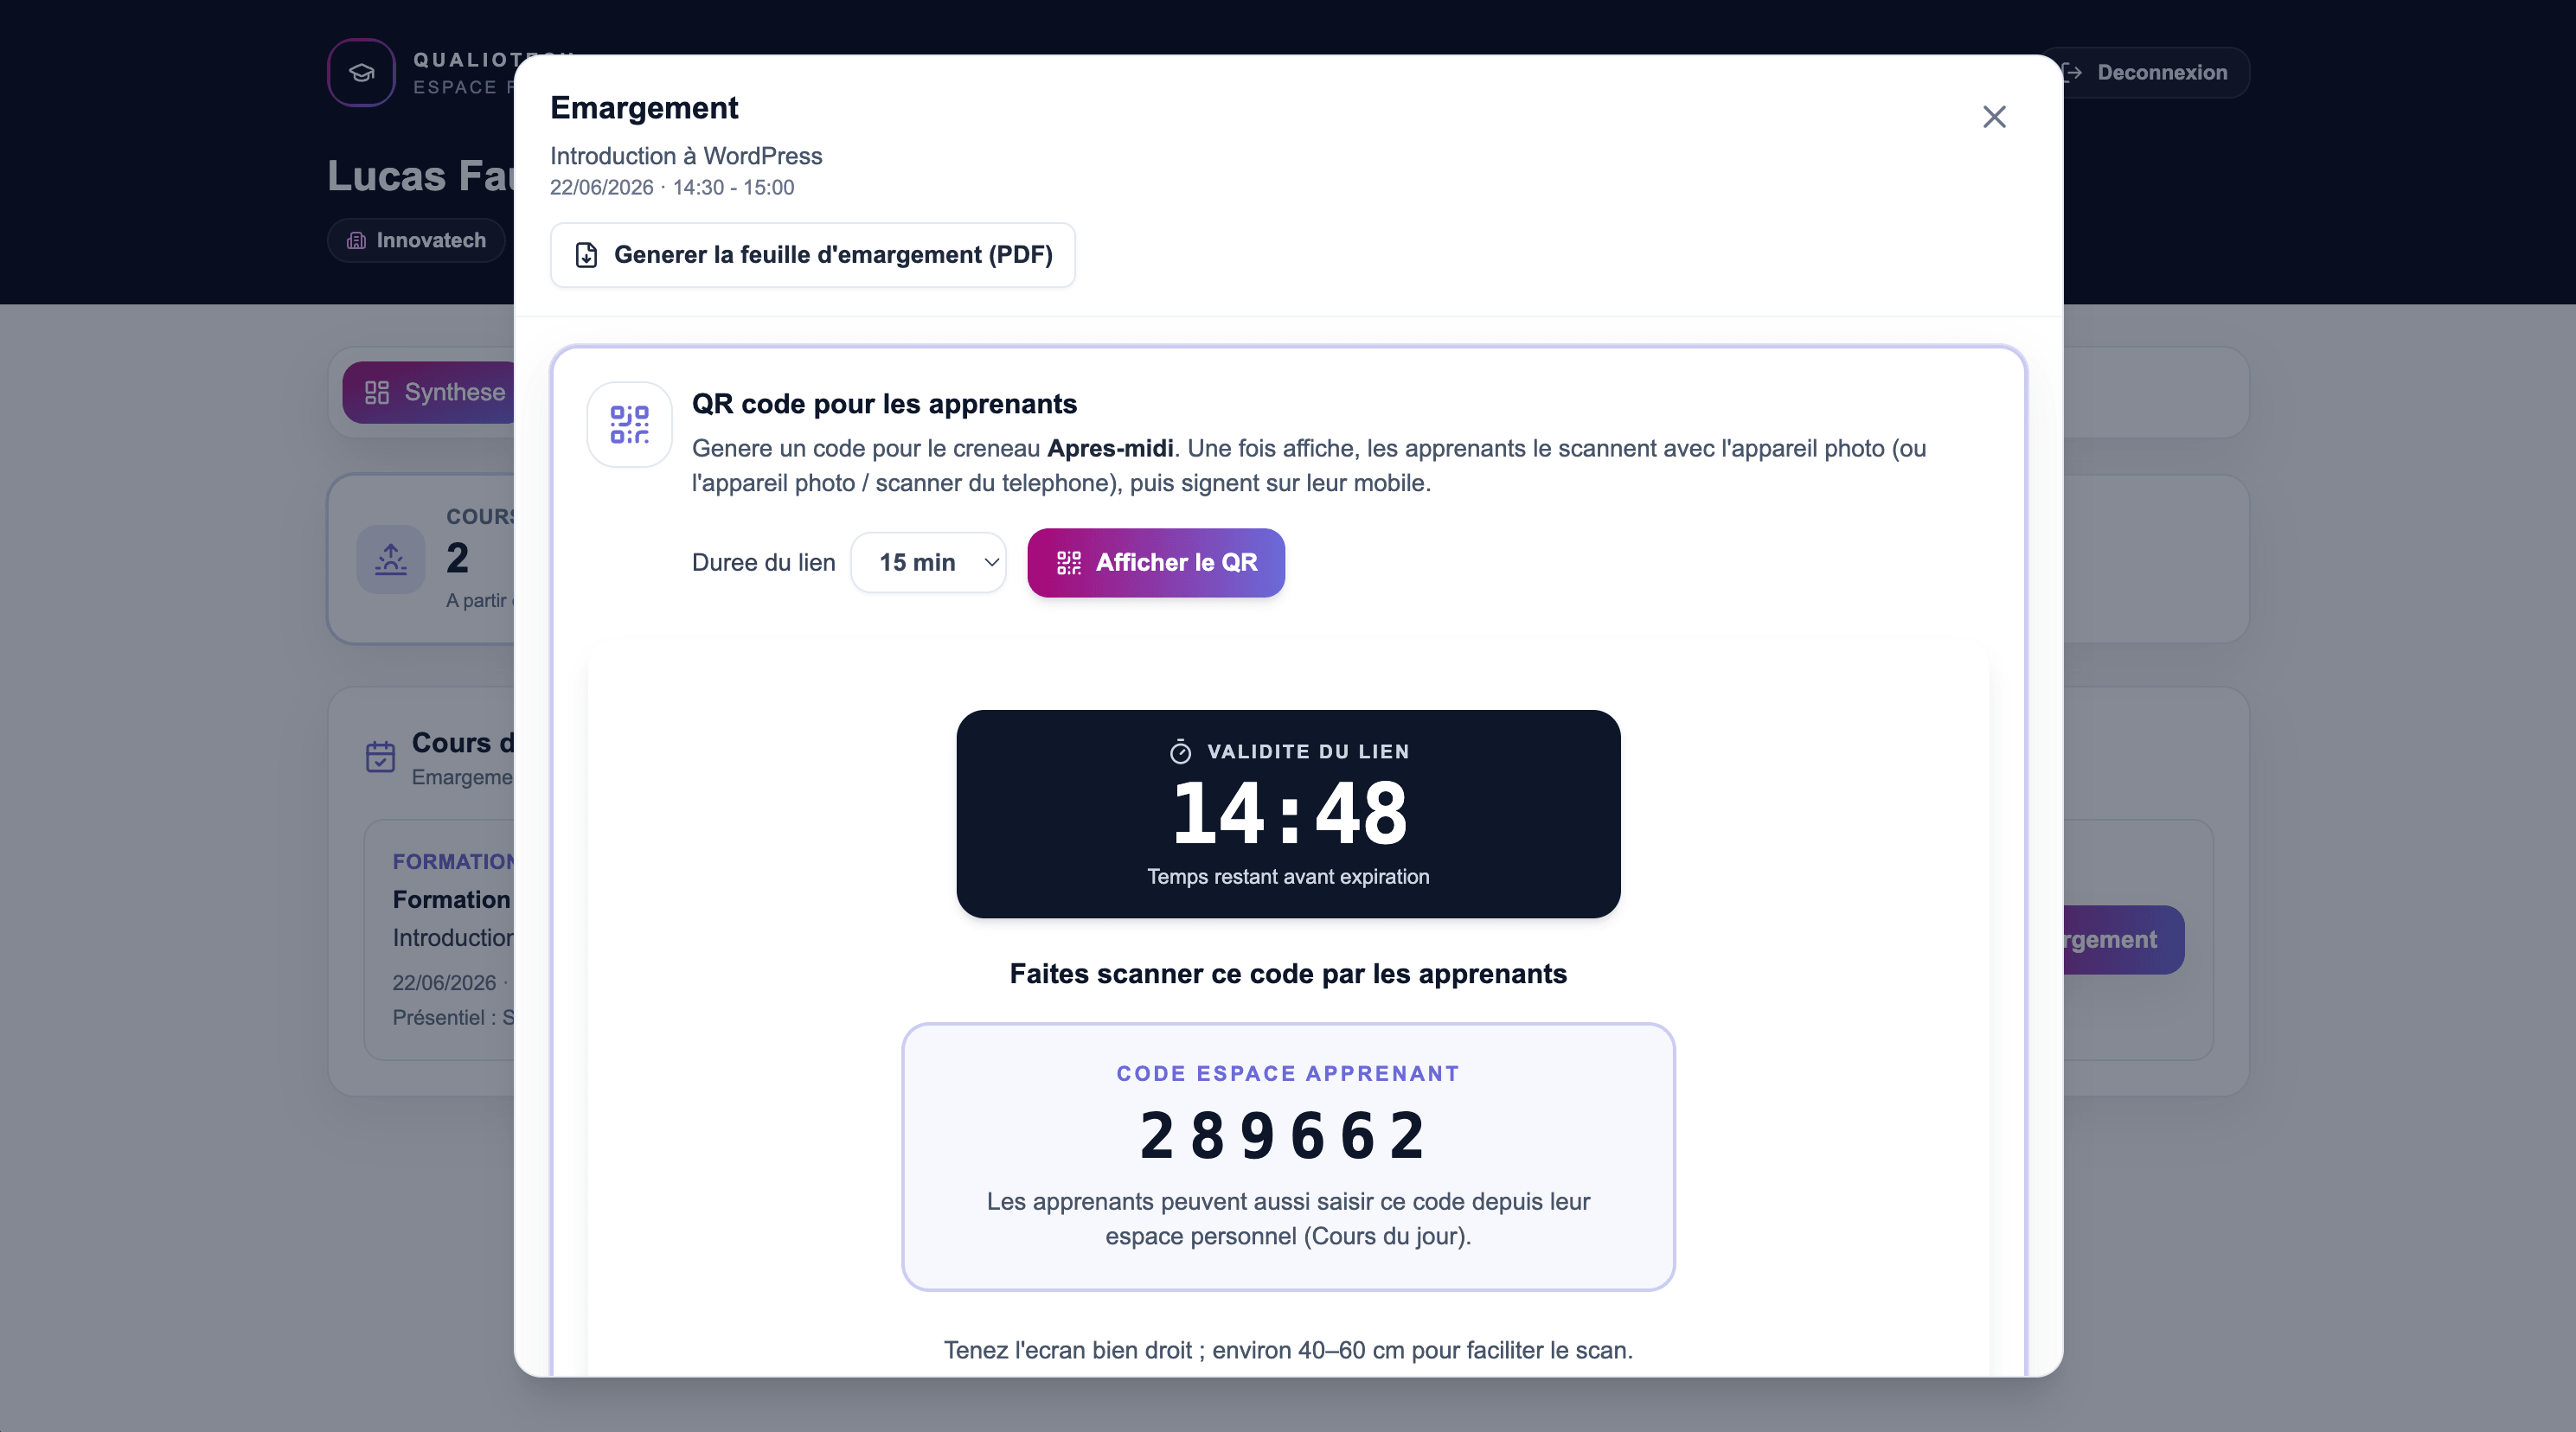
Task: Click the Qualiotech graduation cap logo
Action: 362,72
